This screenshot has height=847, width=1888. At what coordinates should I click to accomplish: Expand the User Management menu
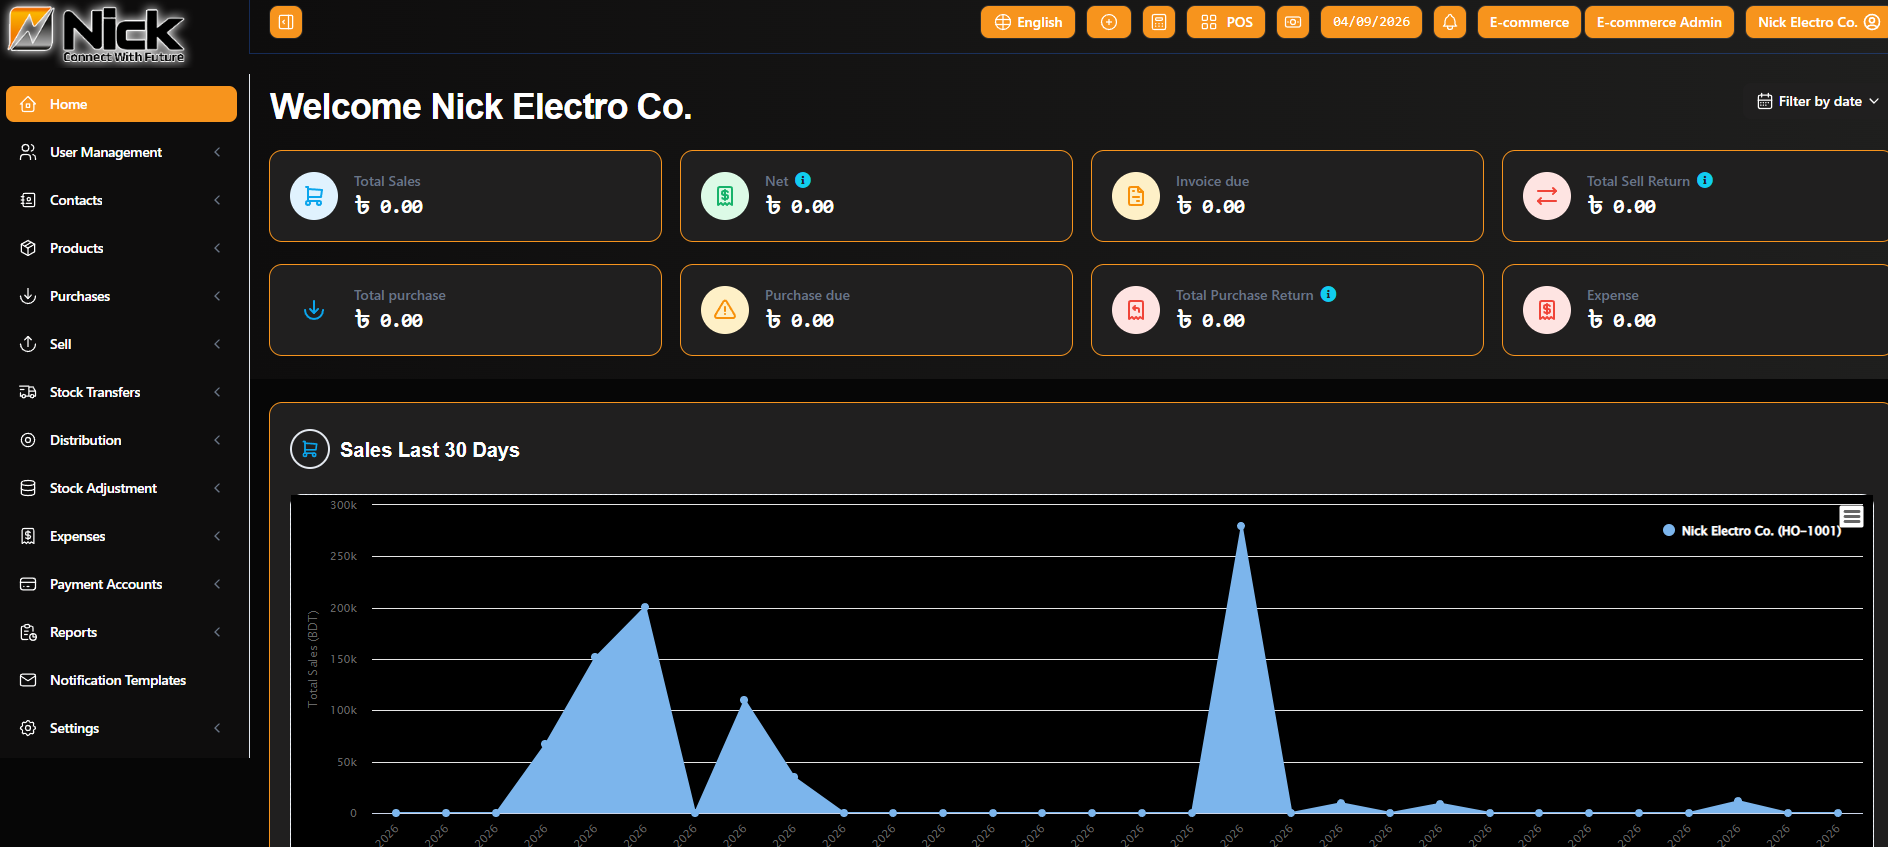point(120,152)
